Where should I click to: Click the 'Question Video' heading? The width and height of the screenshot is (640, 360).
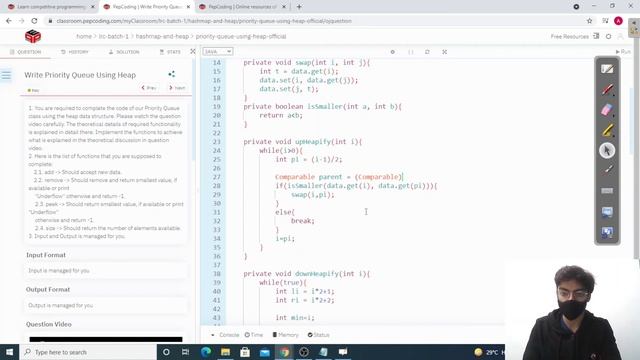pyautogui.click(x=49, y=324)
